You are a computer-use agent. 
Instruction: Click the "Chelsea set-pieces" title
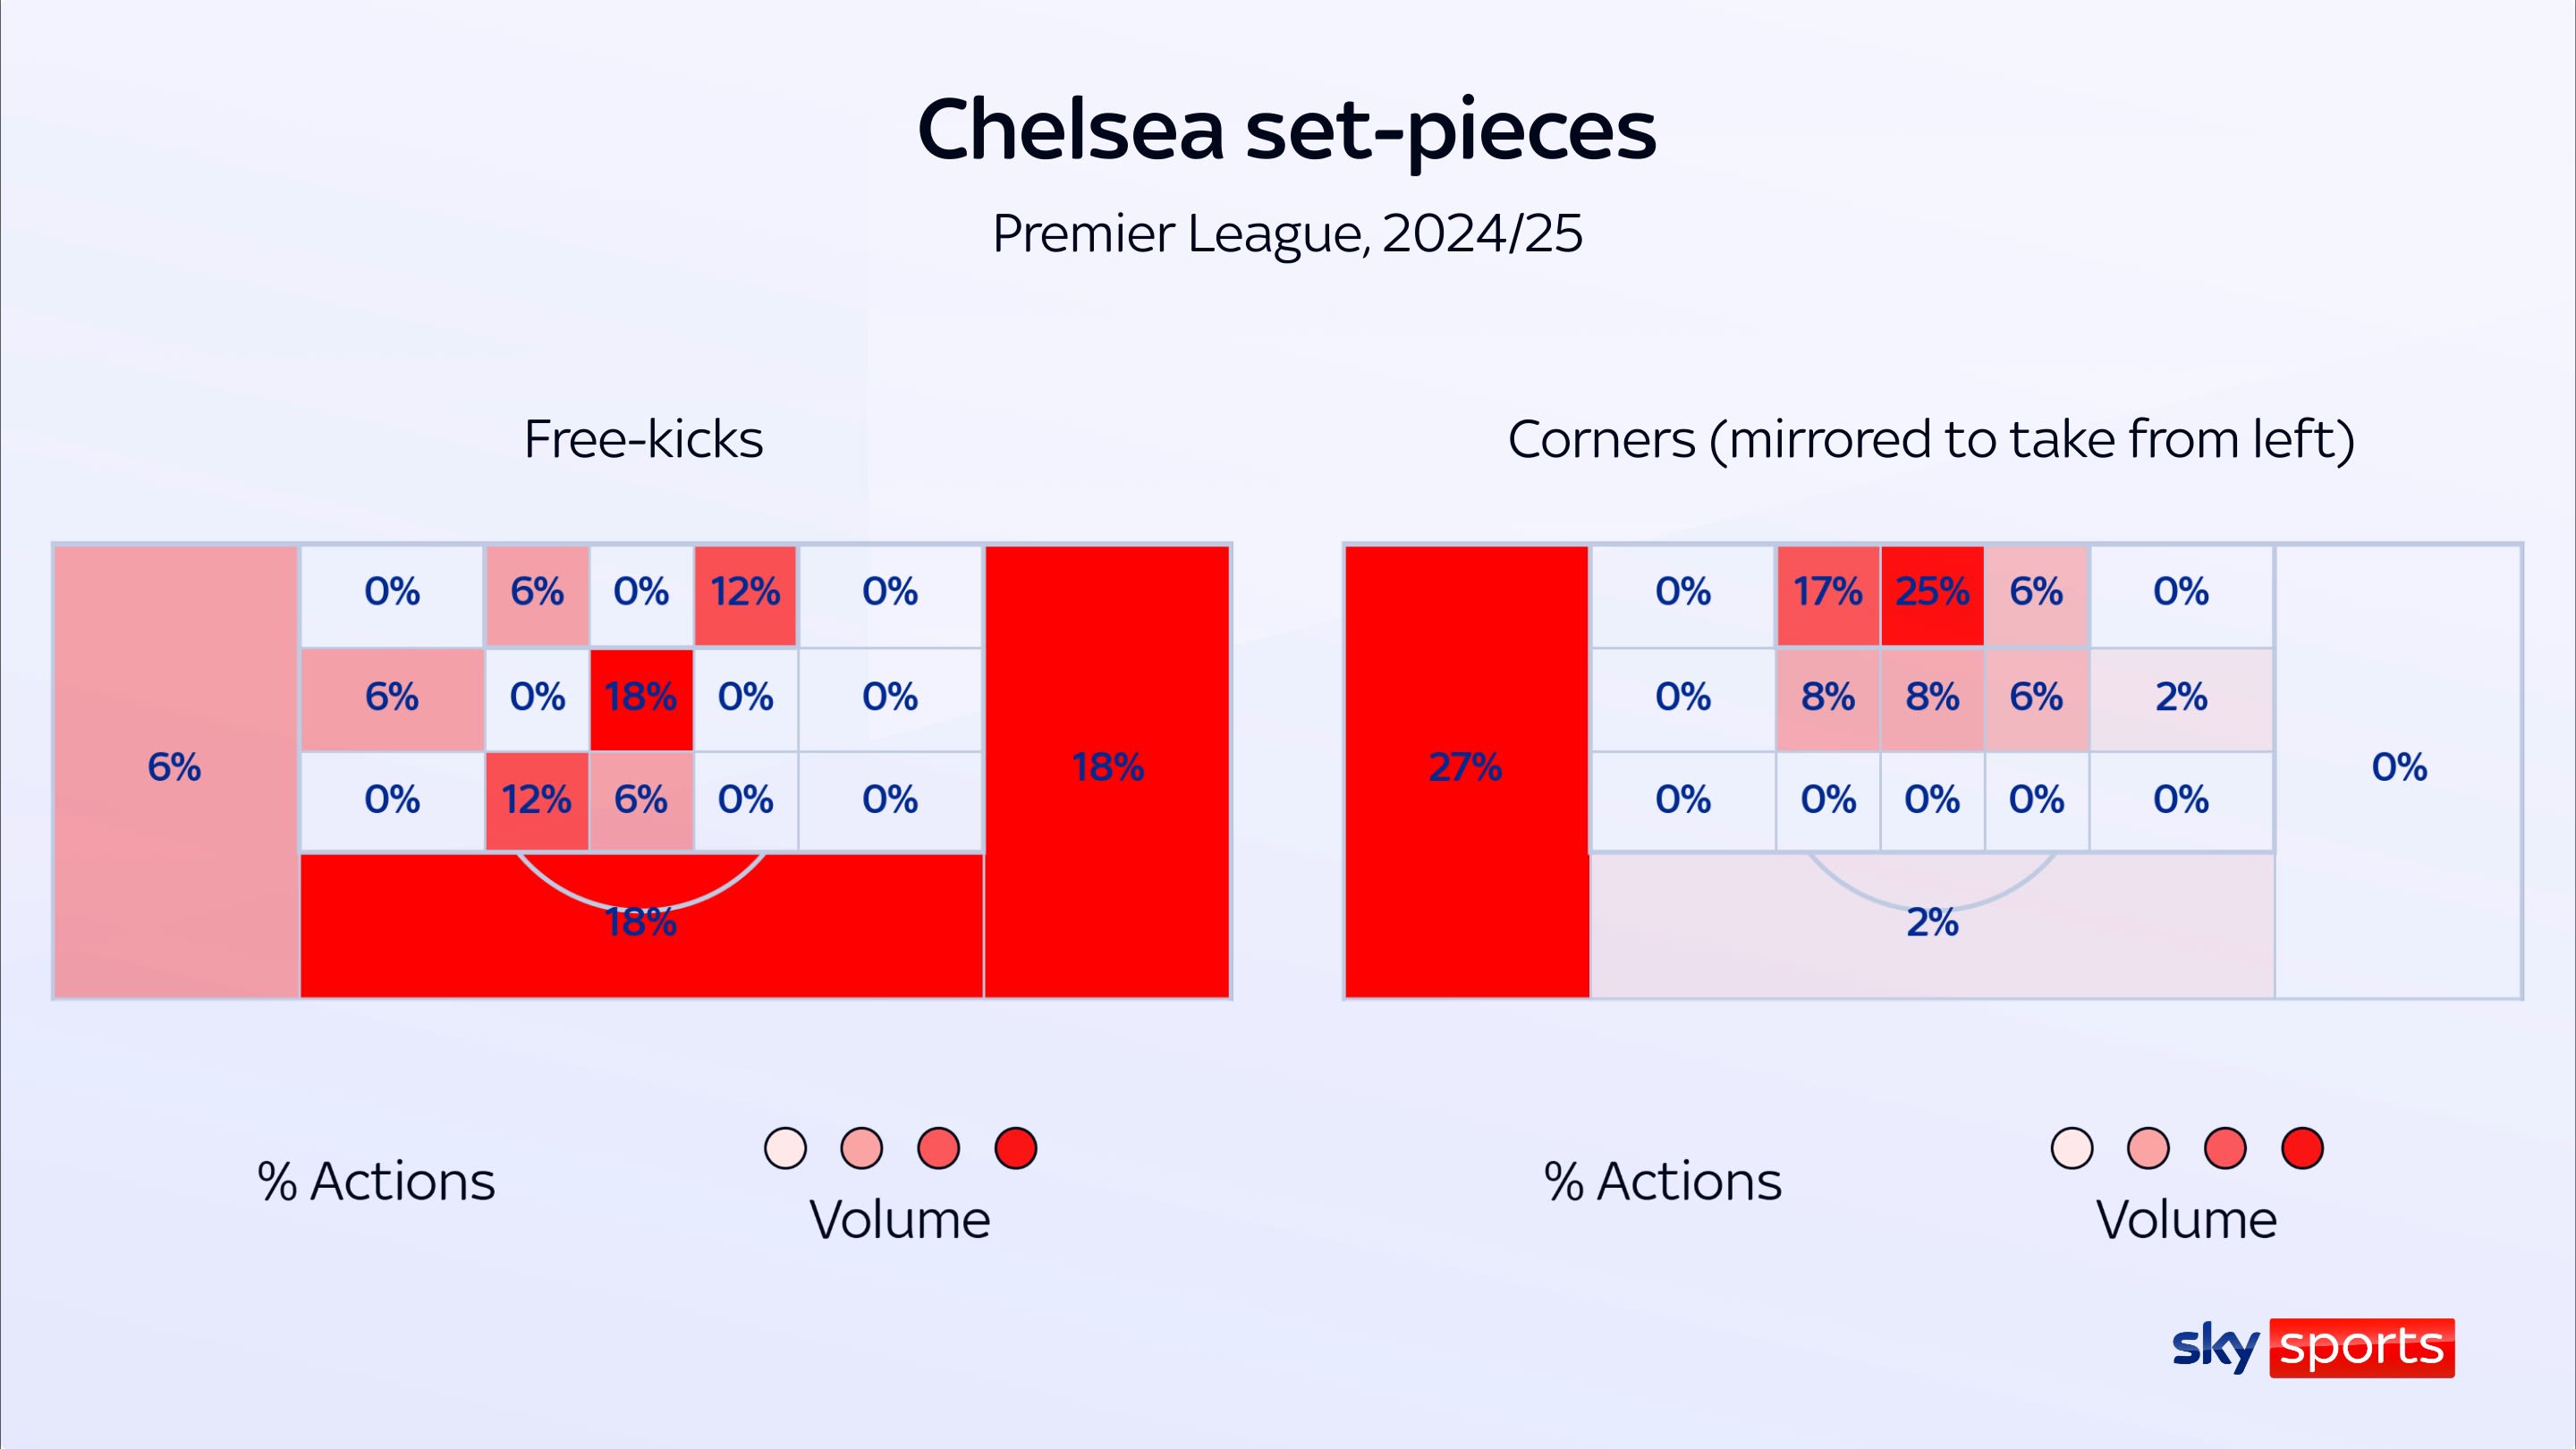point(1287,130)
